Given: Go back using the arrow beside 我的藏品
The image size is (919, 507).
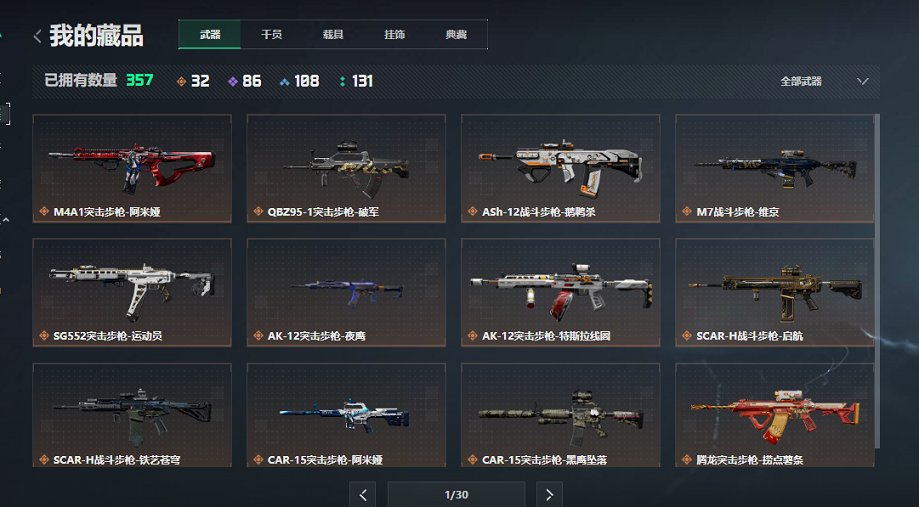Looking at the screenshot, I should (38, 36).
